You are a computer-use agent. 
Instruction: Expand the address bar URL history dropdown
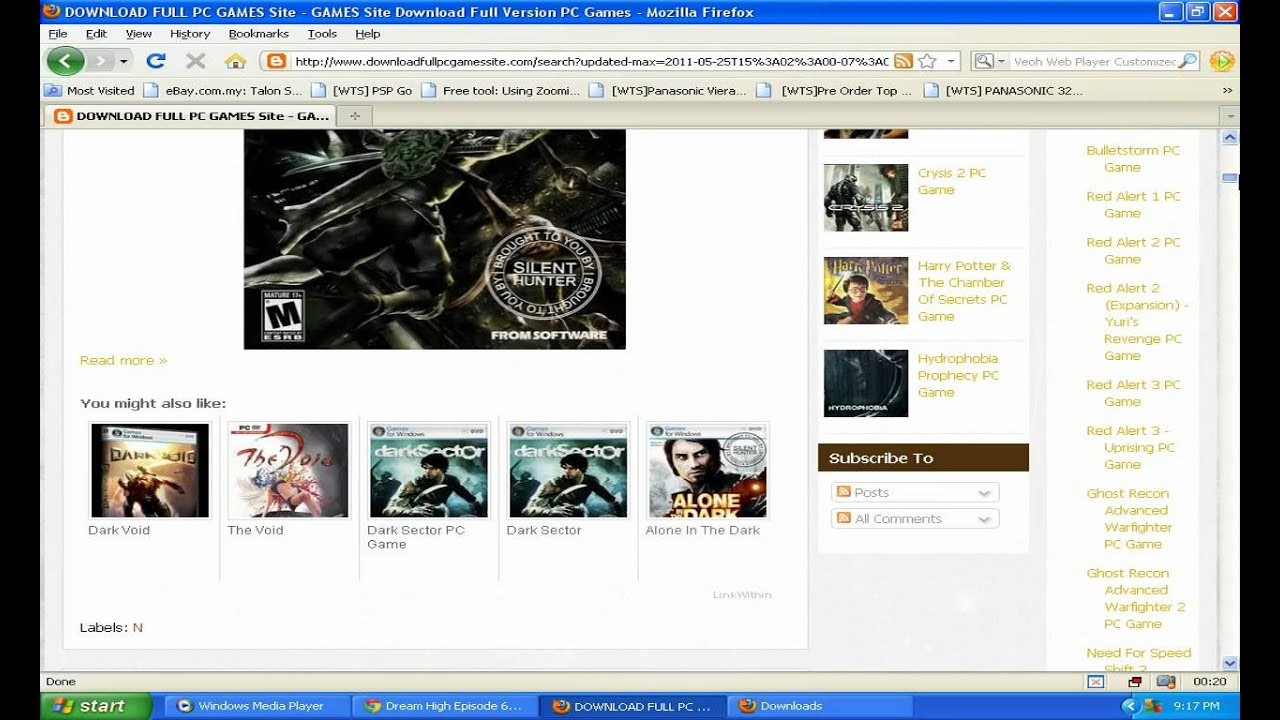click(952, 61)
